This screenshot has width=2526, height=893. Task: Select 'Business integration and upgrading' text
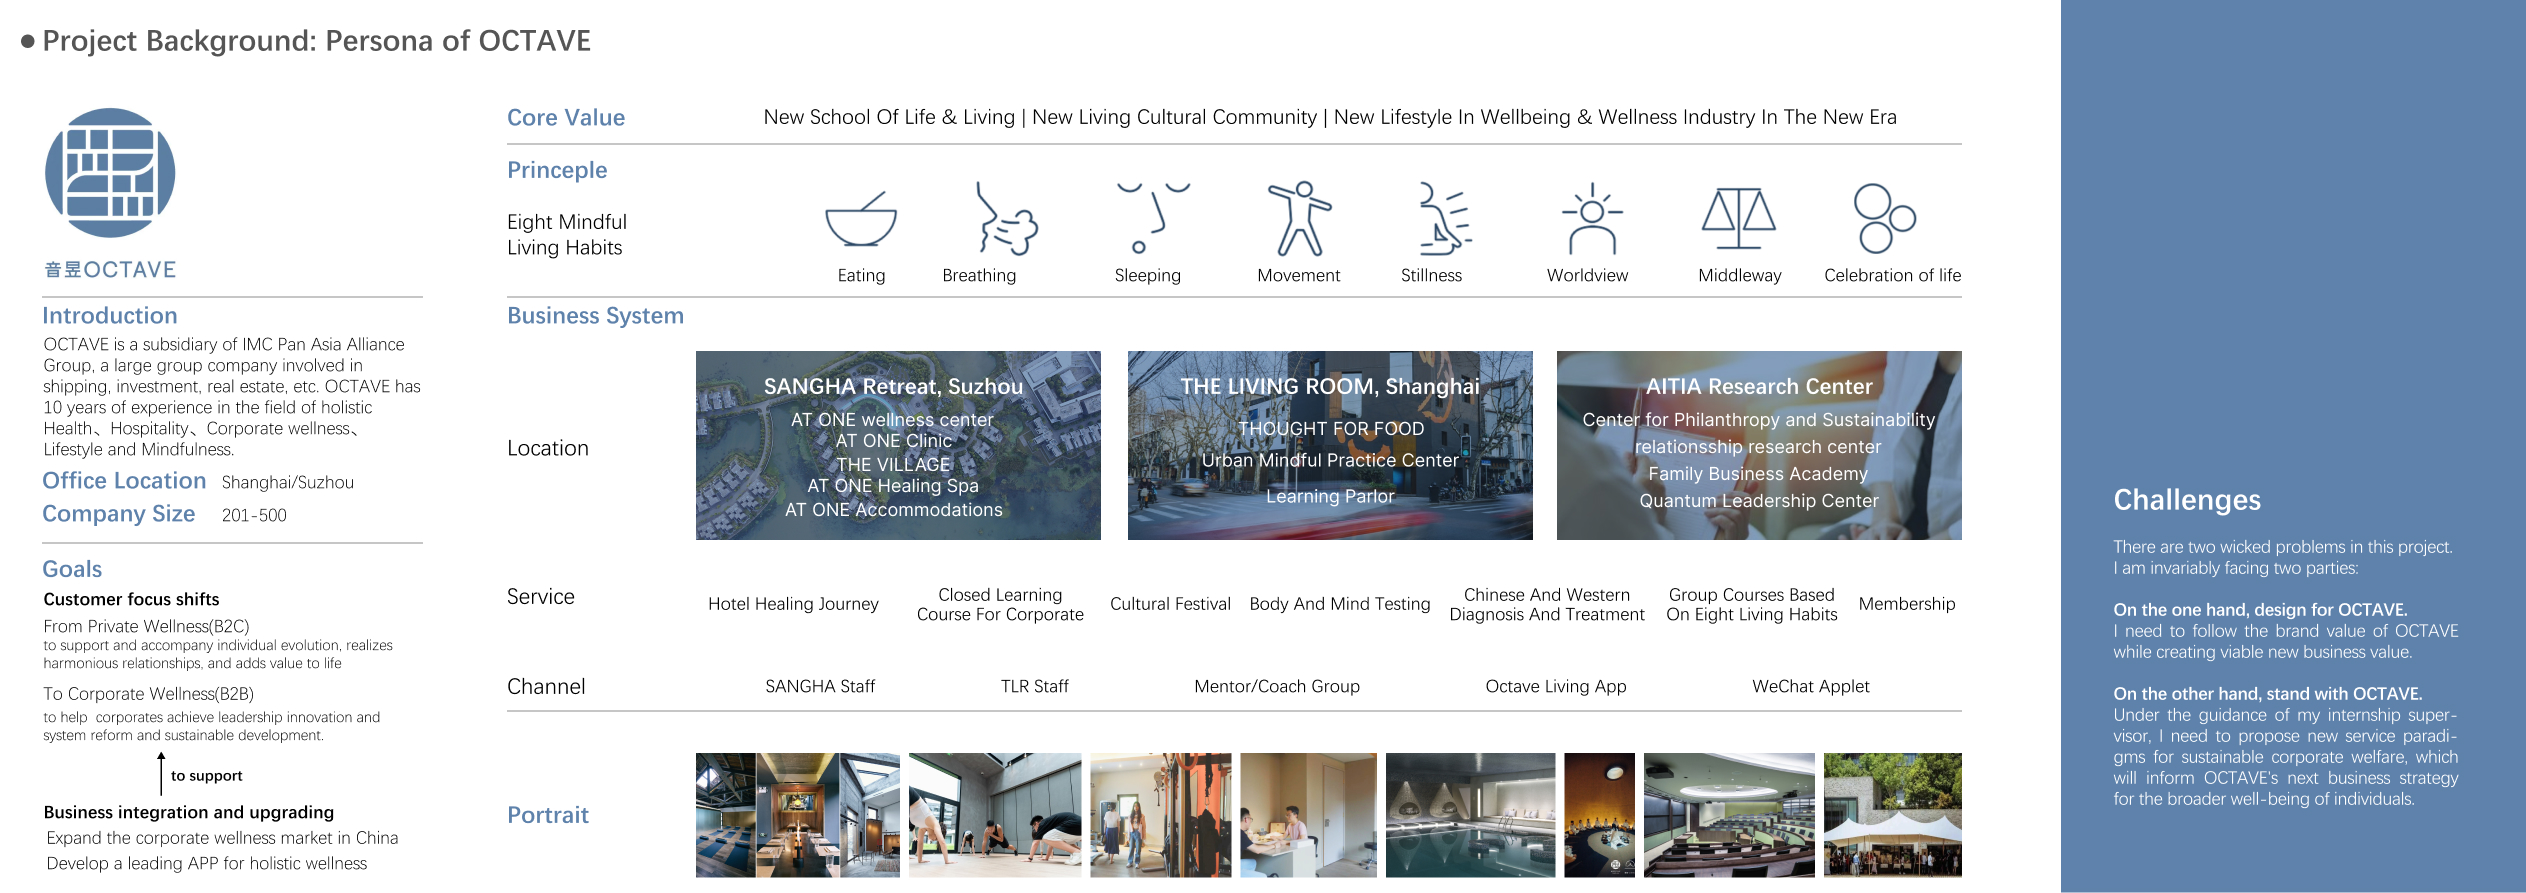pos(189,813)
